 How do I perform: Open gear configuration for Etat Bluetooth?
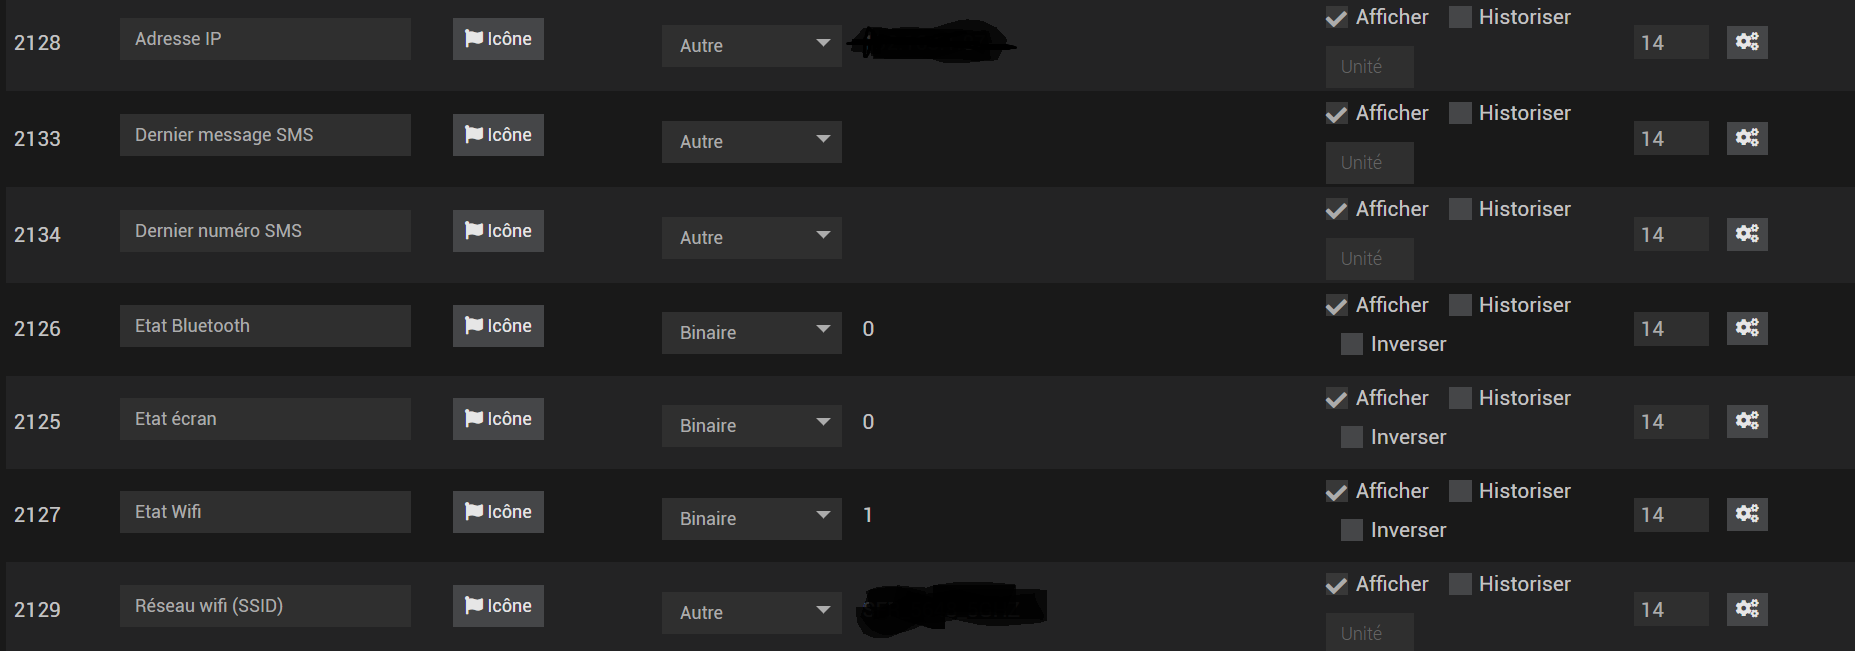point(1747,328)
